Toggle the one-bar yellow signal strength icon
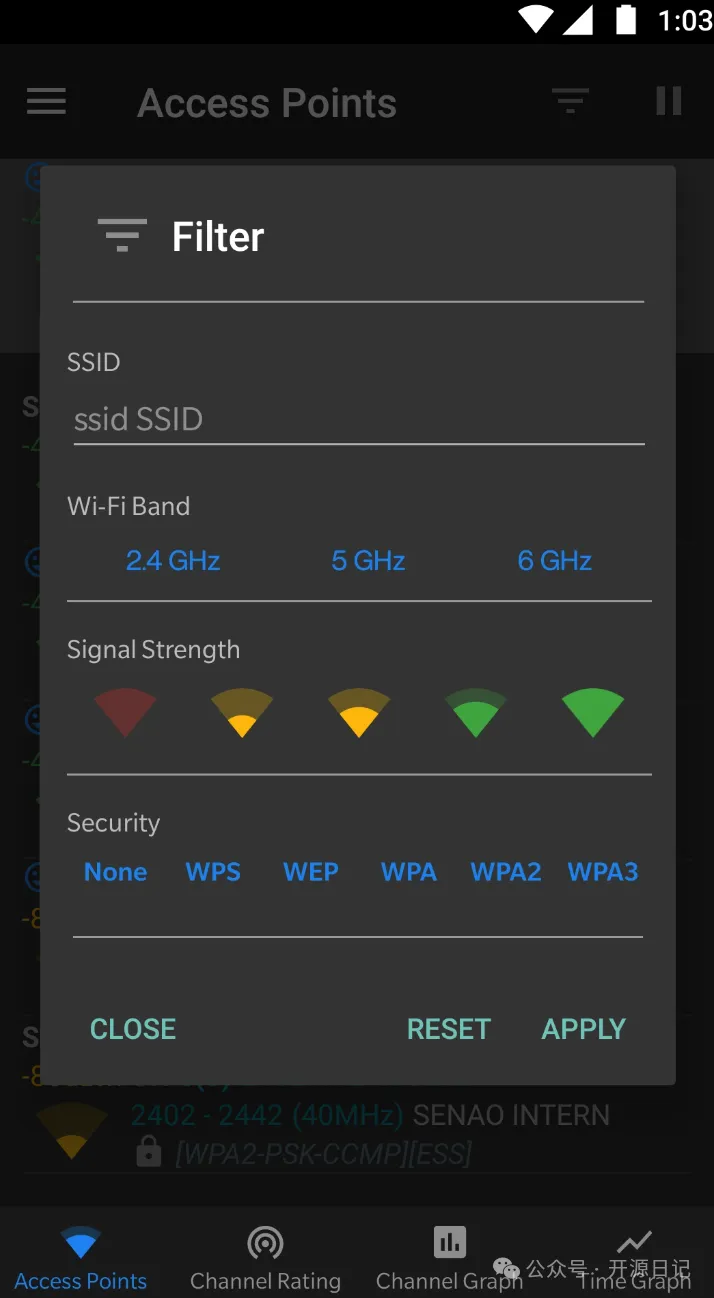 pos(242,712)
